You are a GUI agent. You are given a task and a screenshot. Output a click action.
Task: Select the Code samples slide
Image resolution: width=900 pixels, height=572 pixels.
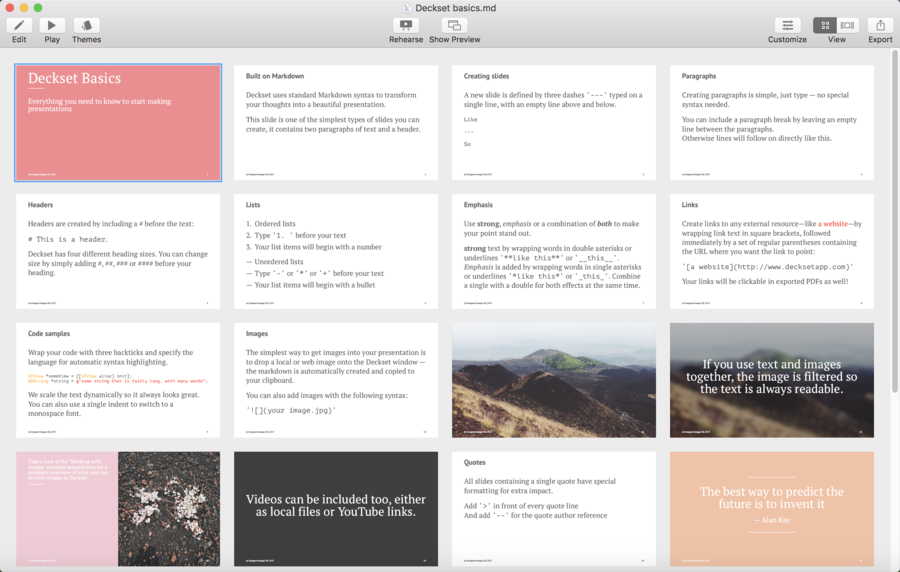[118, 380]
